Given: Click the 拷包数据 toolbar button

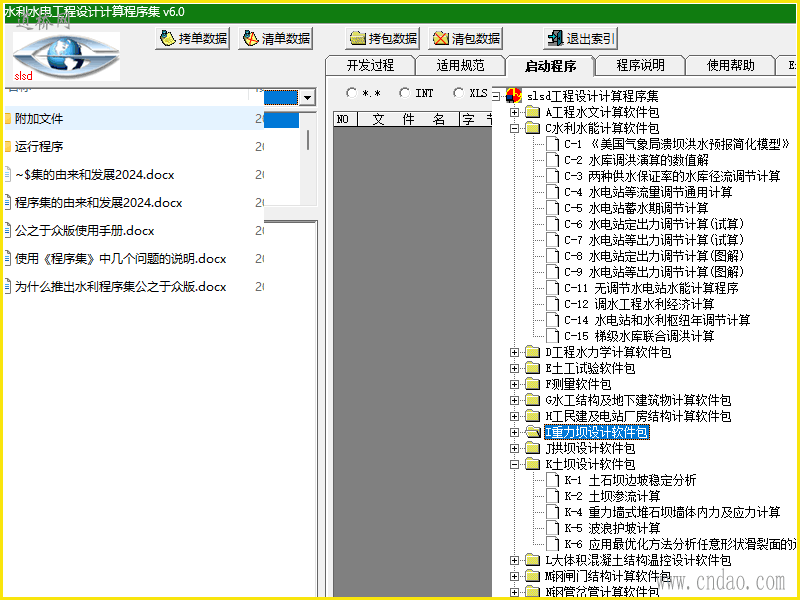Looking at the screenshot, I should 383,38.
